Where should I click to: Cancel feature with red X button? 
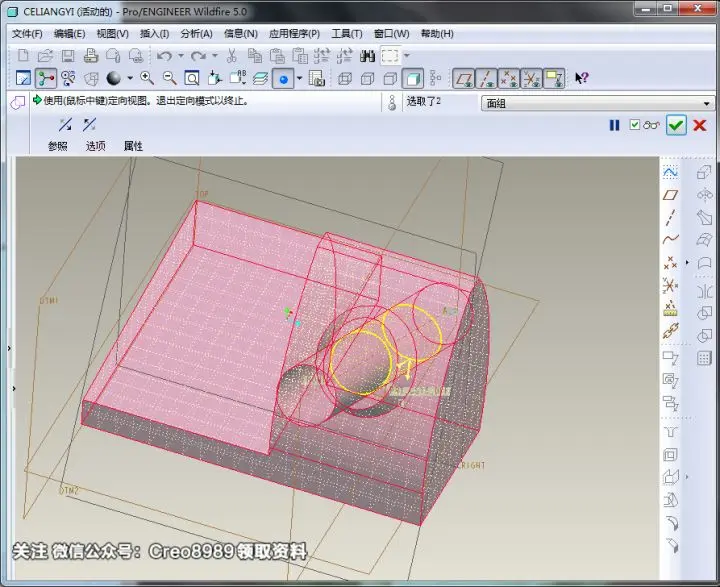click(x=700, y=125)
